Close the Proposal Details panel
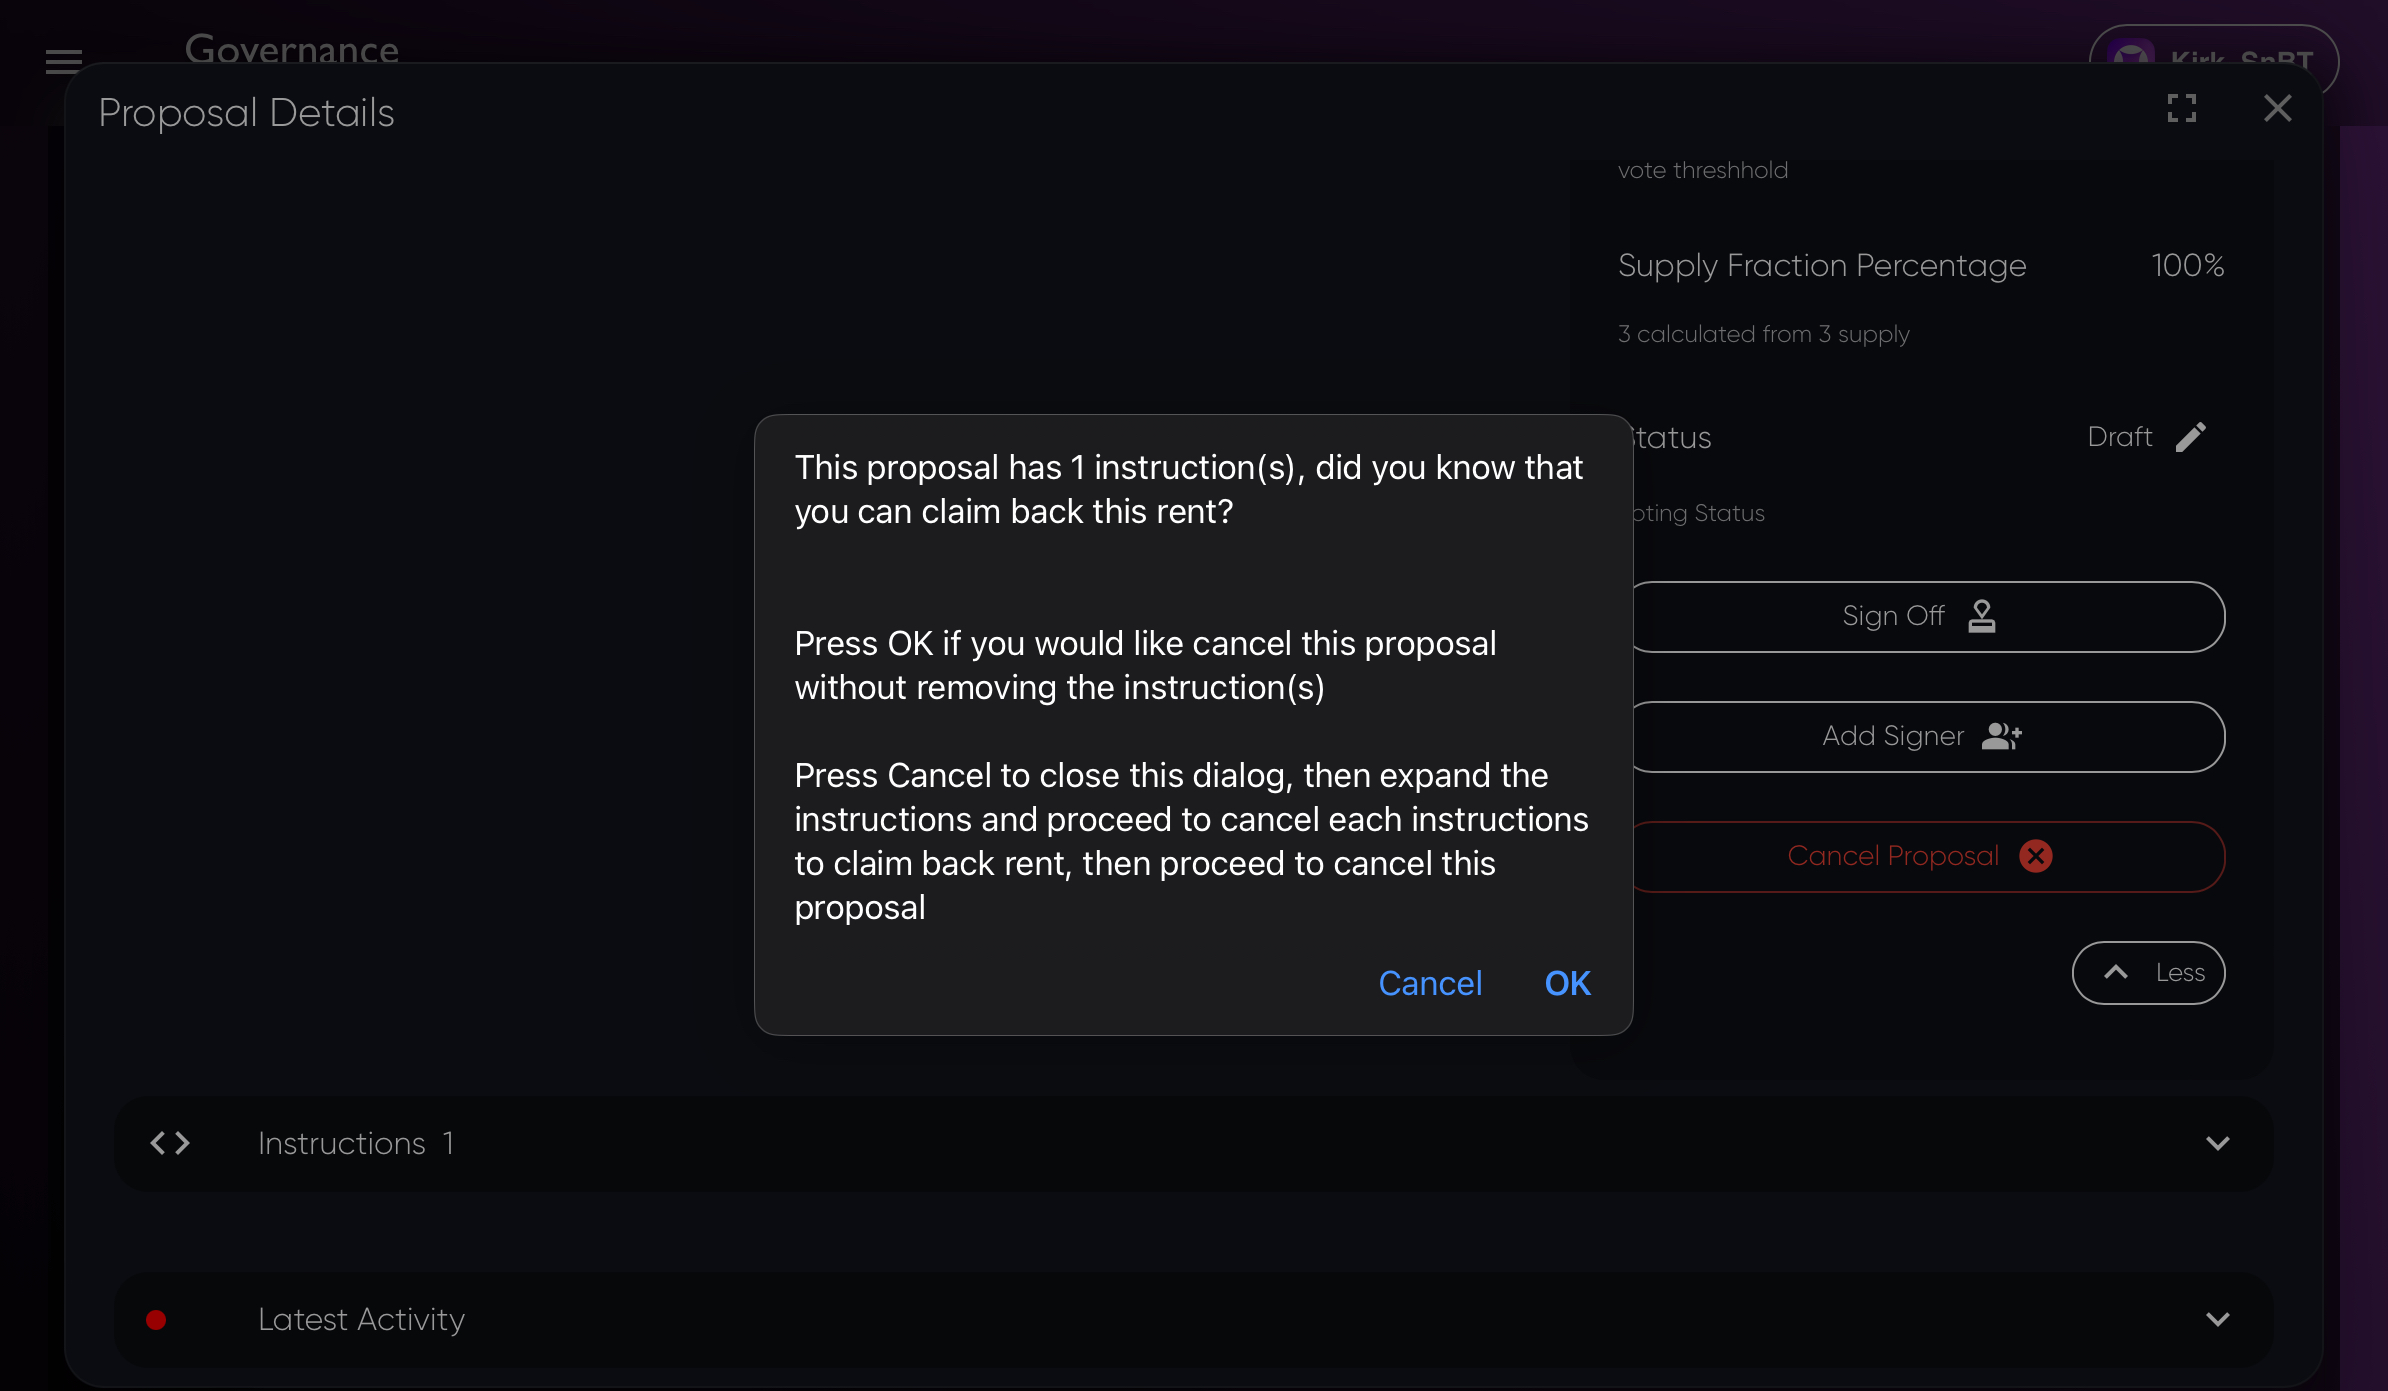This screenshot has width=2388, height=1391. point(2277,108)
